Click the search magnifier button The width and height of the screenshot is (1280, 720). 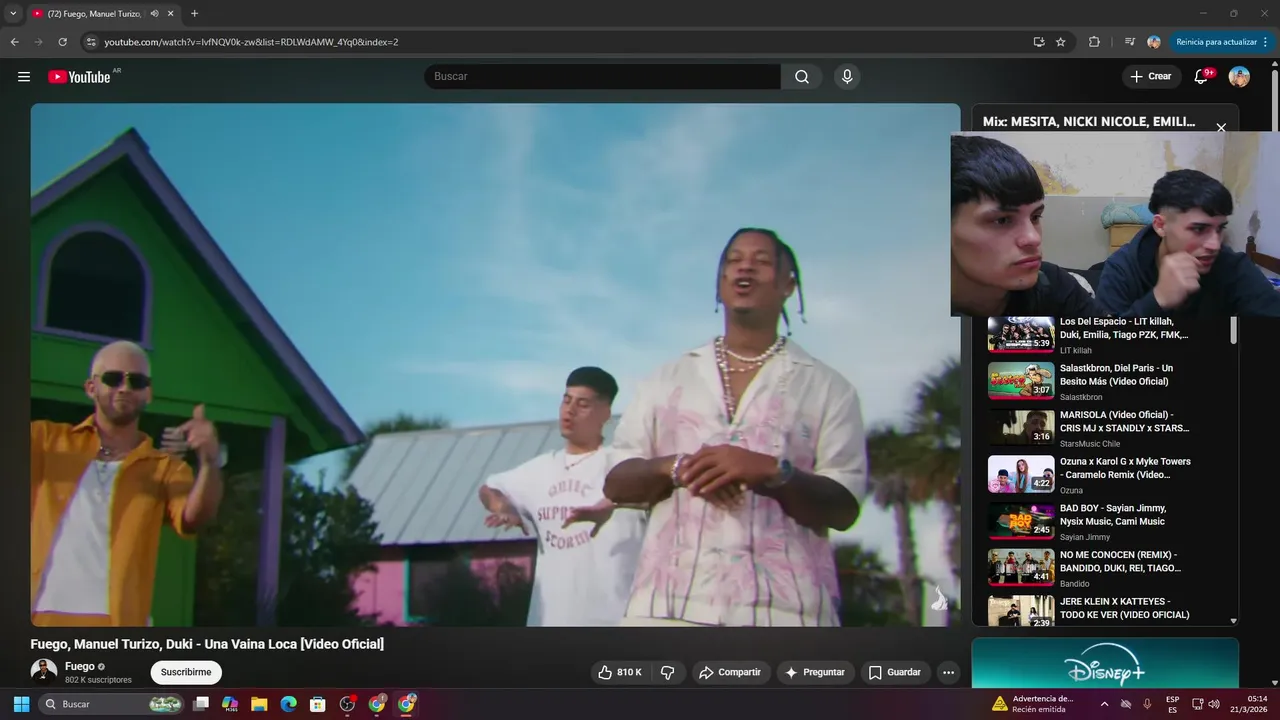click(802, 77)
